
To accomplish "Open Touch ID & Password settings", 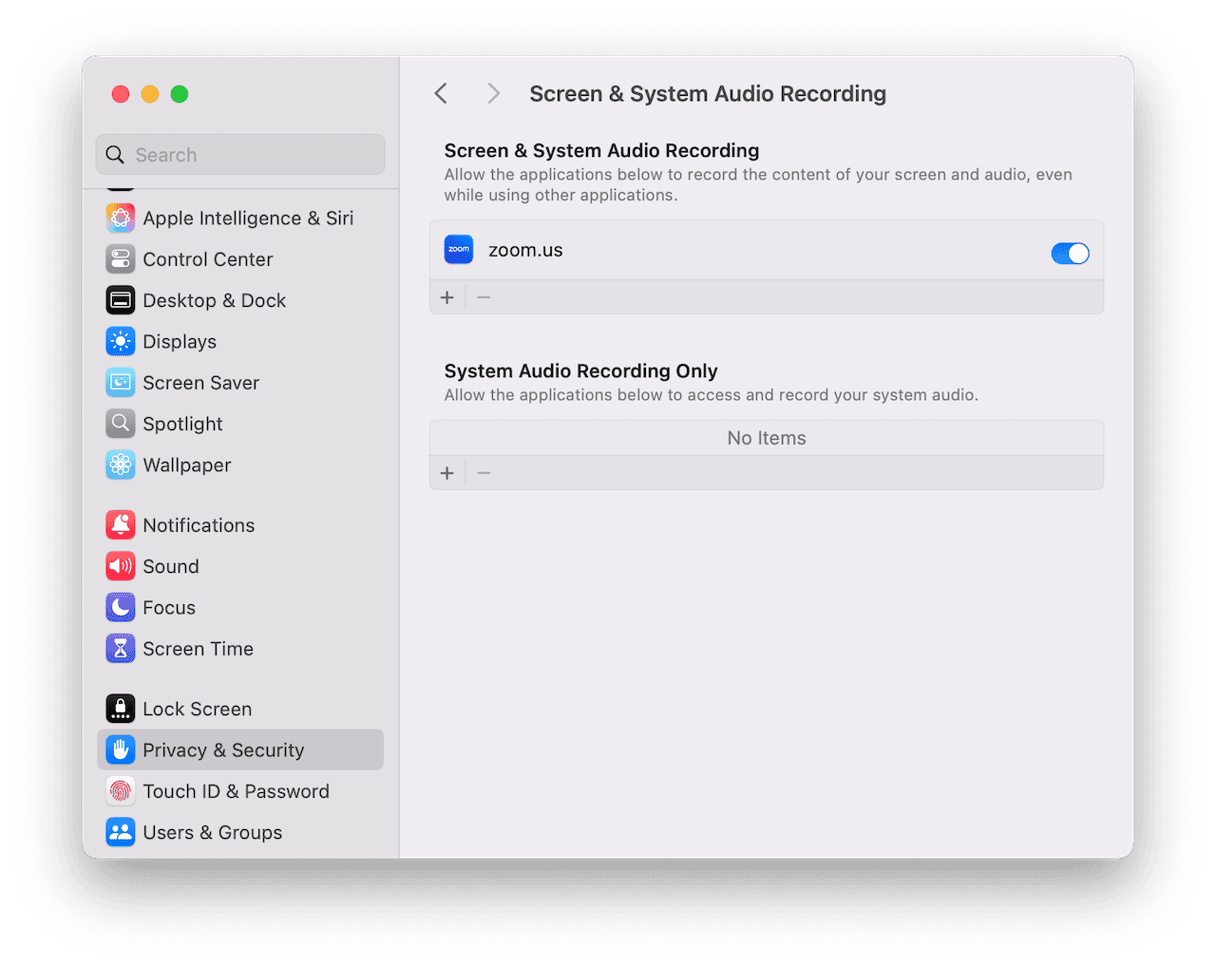I will pos(120,790).
